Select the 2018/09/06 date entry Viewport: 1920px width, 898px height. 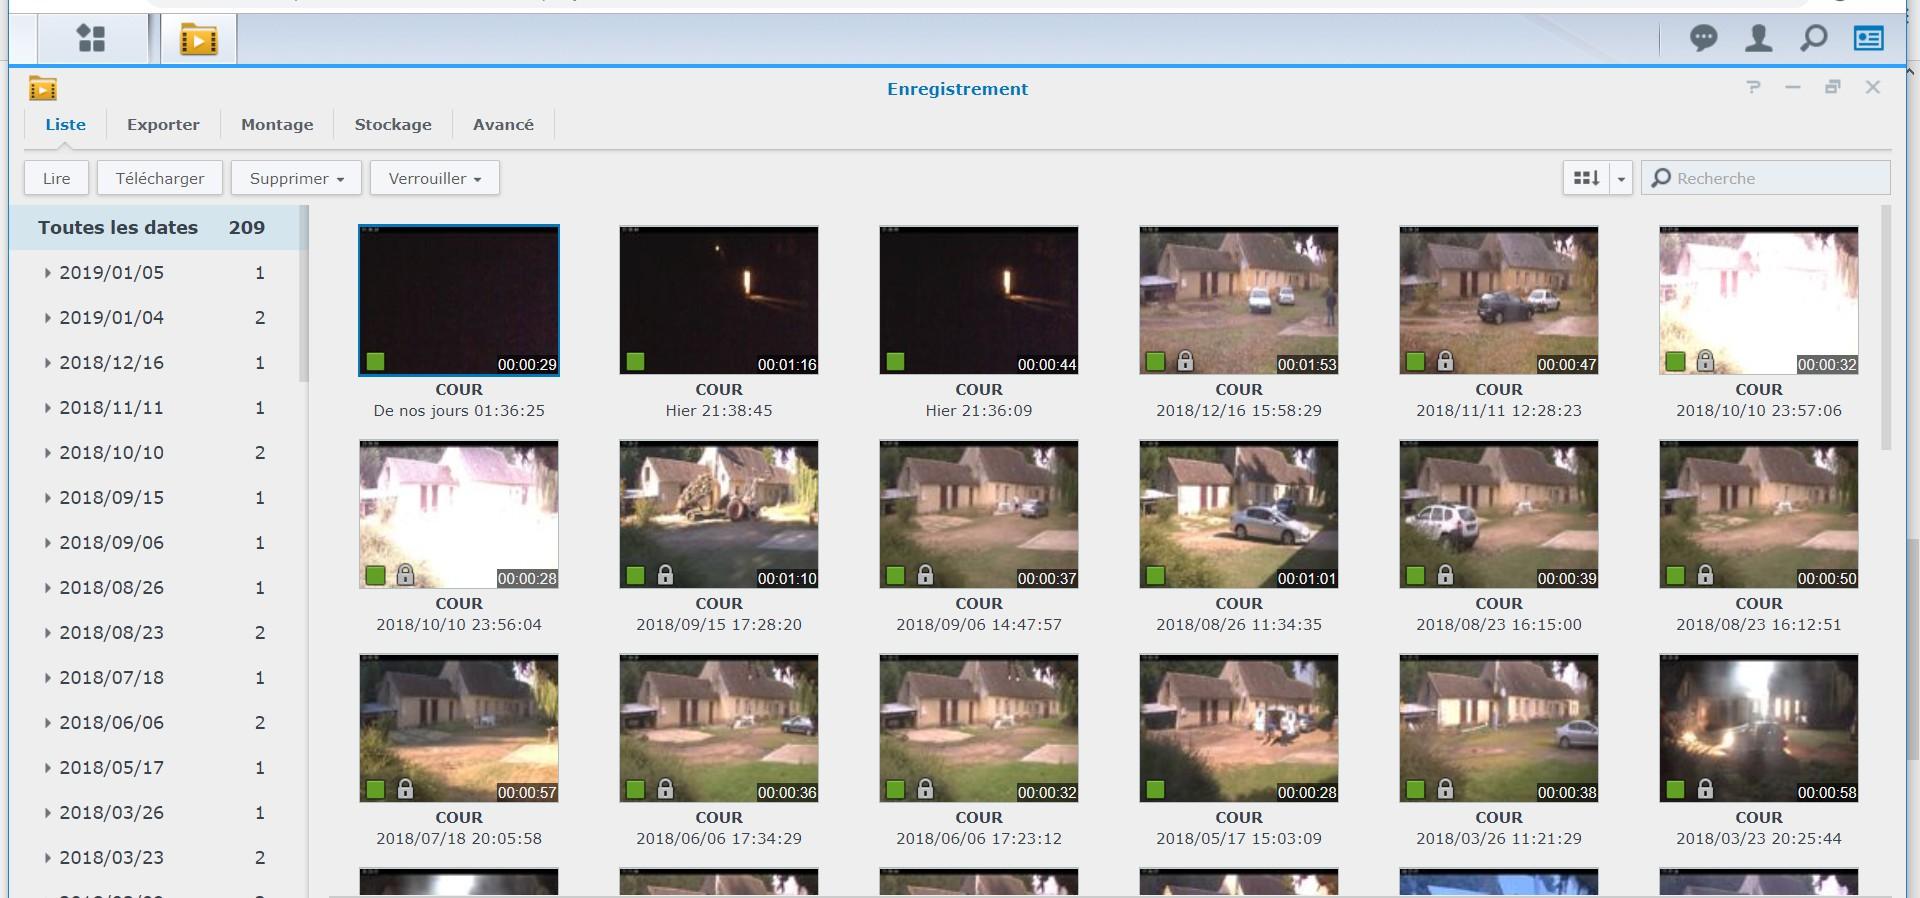click(152, 543)
